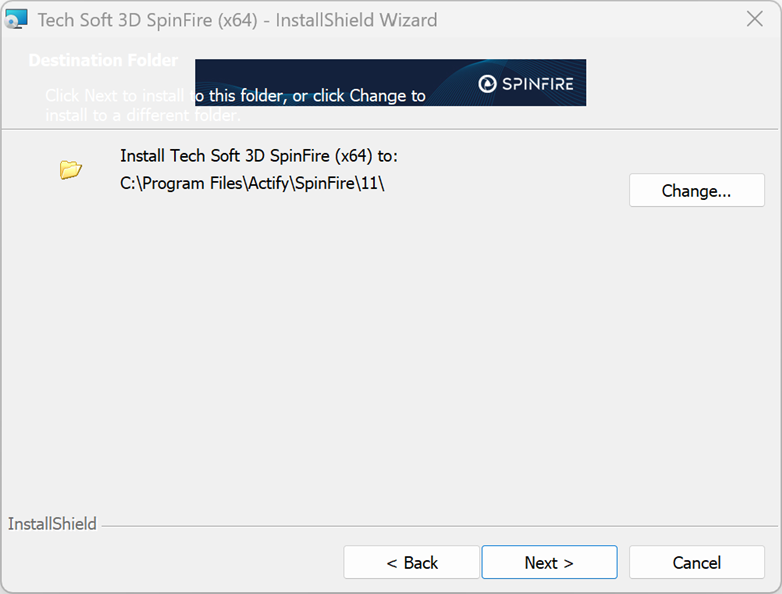Viewport: 782px width, 594px height.
Task: Click the 'Install Tech Soft 3D SpinFire (x64) to:' label
Action: 259,156
